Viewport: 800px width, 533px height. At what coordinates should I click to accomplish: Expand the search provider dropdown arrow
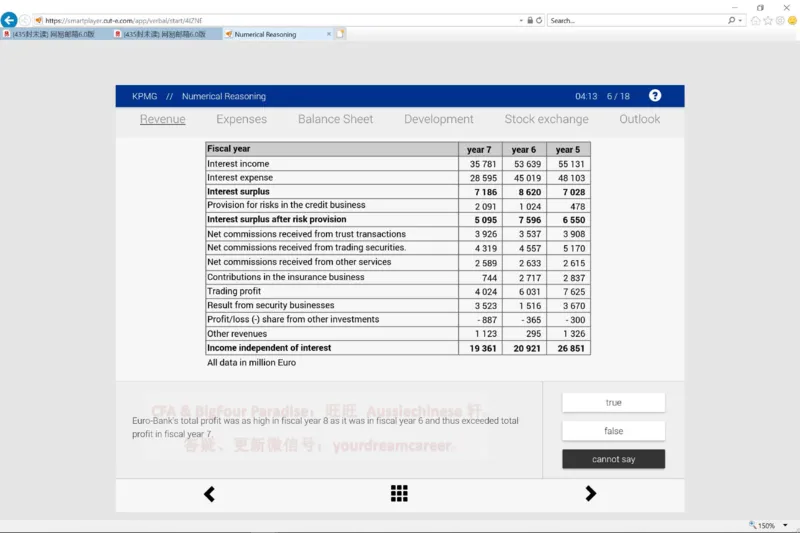pyautogui.click(x=743, y=20)
